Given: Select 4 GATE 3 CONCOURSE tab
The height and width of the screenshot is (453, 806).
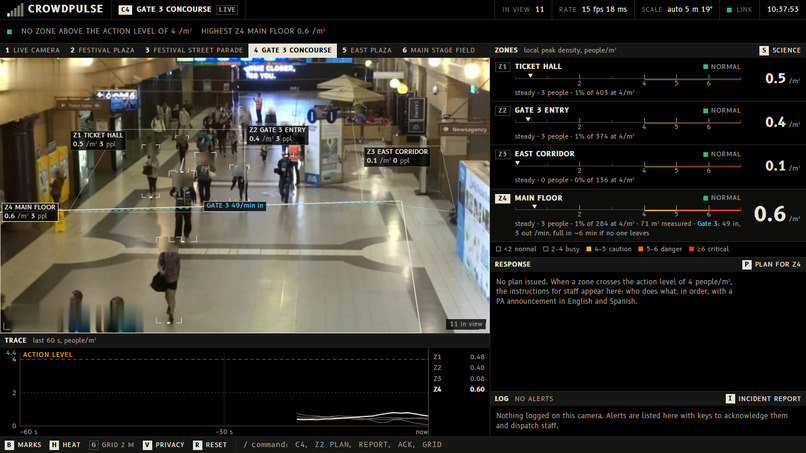Looking at the screenshot, I should (292, 50).
